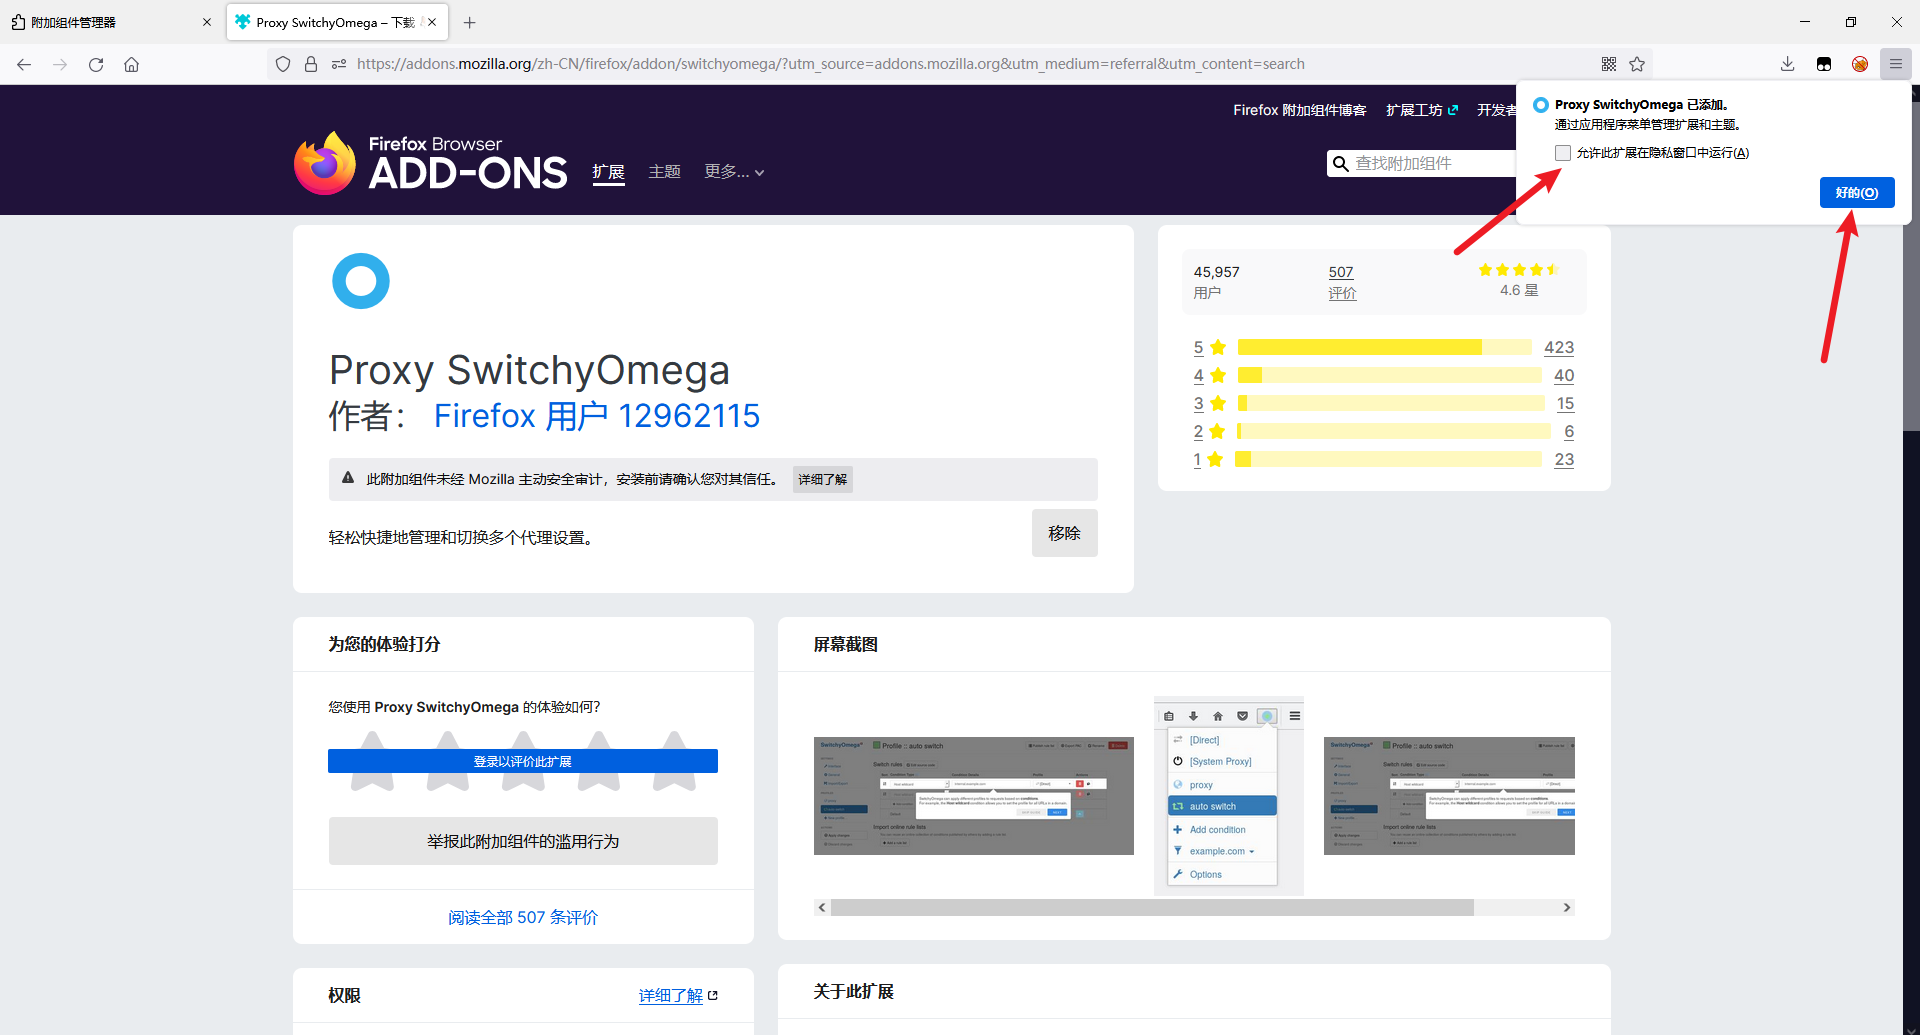The image size is (1920, 1035).
Task: Click the screenshots horizontal scrollbar
Action: (x=1152, y=907)
